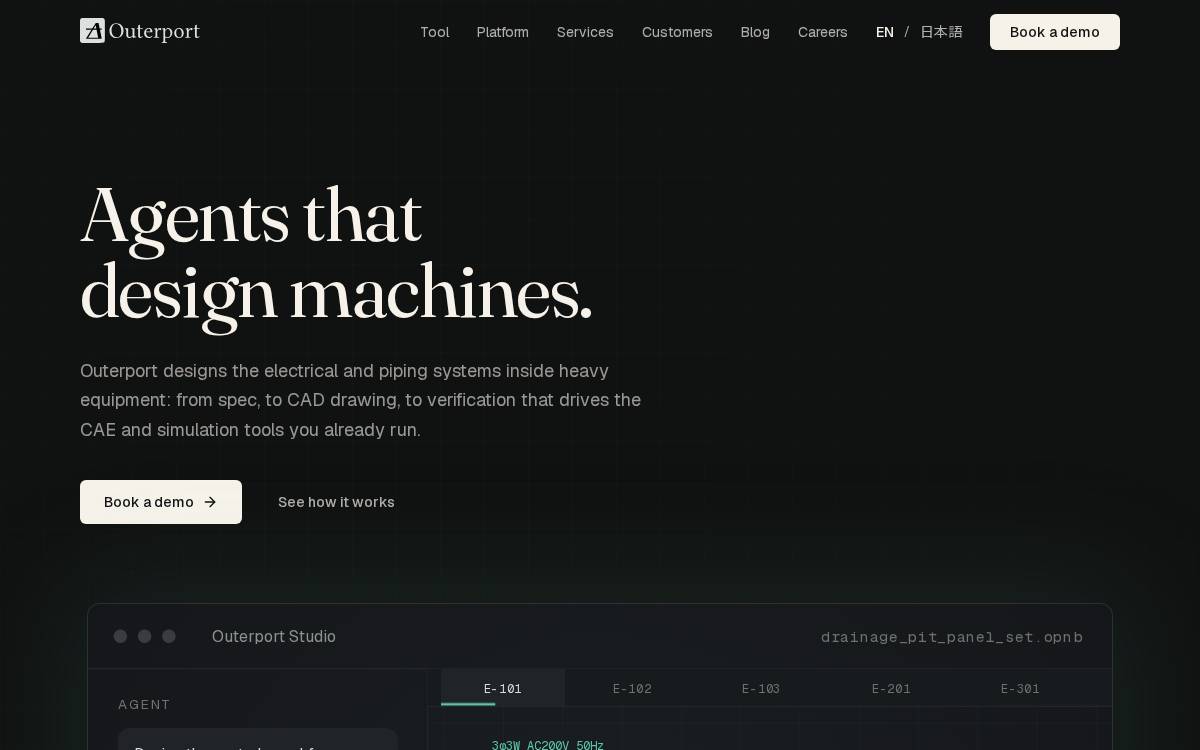This screenshot has height=750, width=1200.
Task: Select the E-101 drawing tab
Action: pos(503,688)
